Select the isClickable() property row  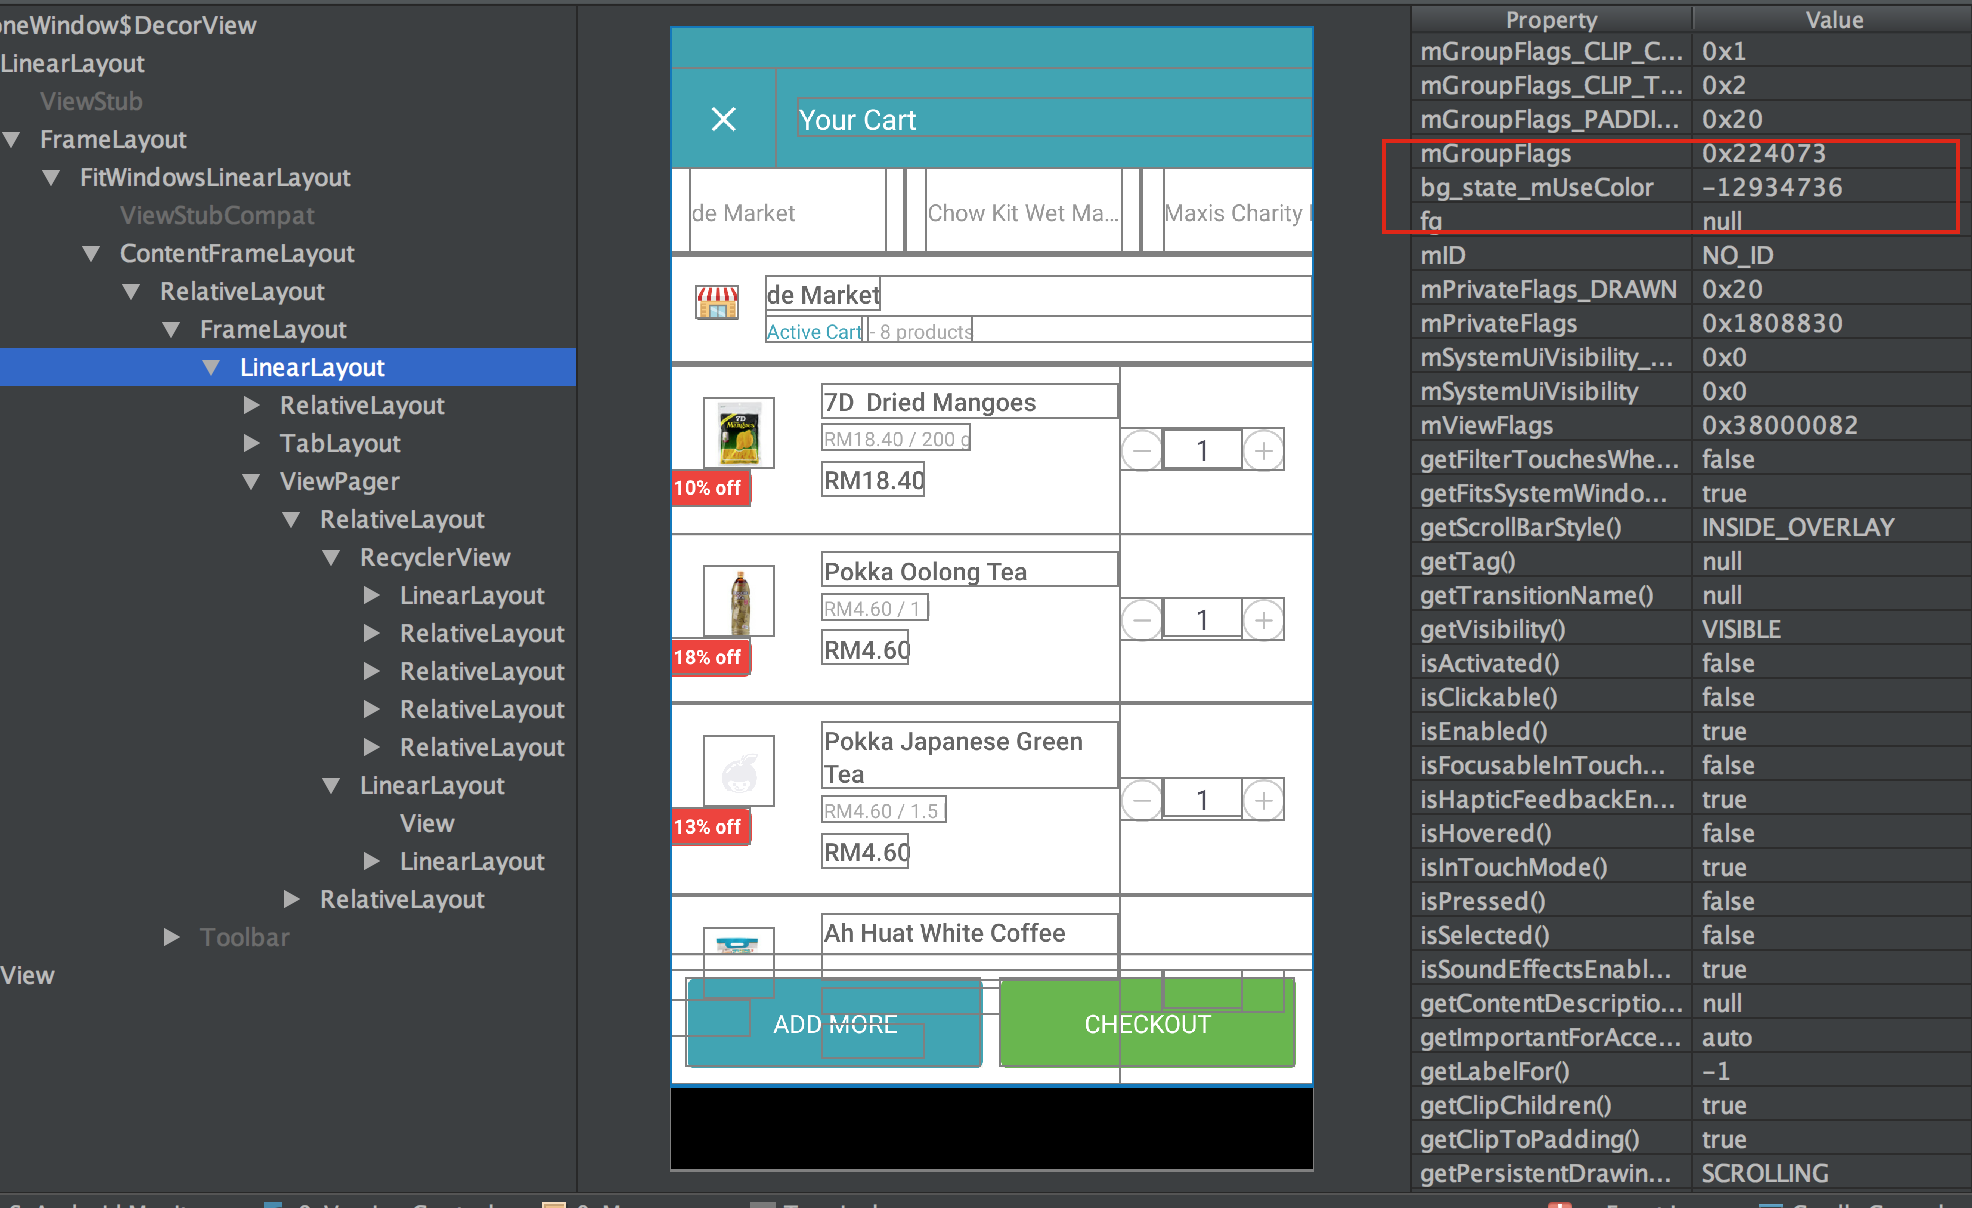tap(1692, 698)
